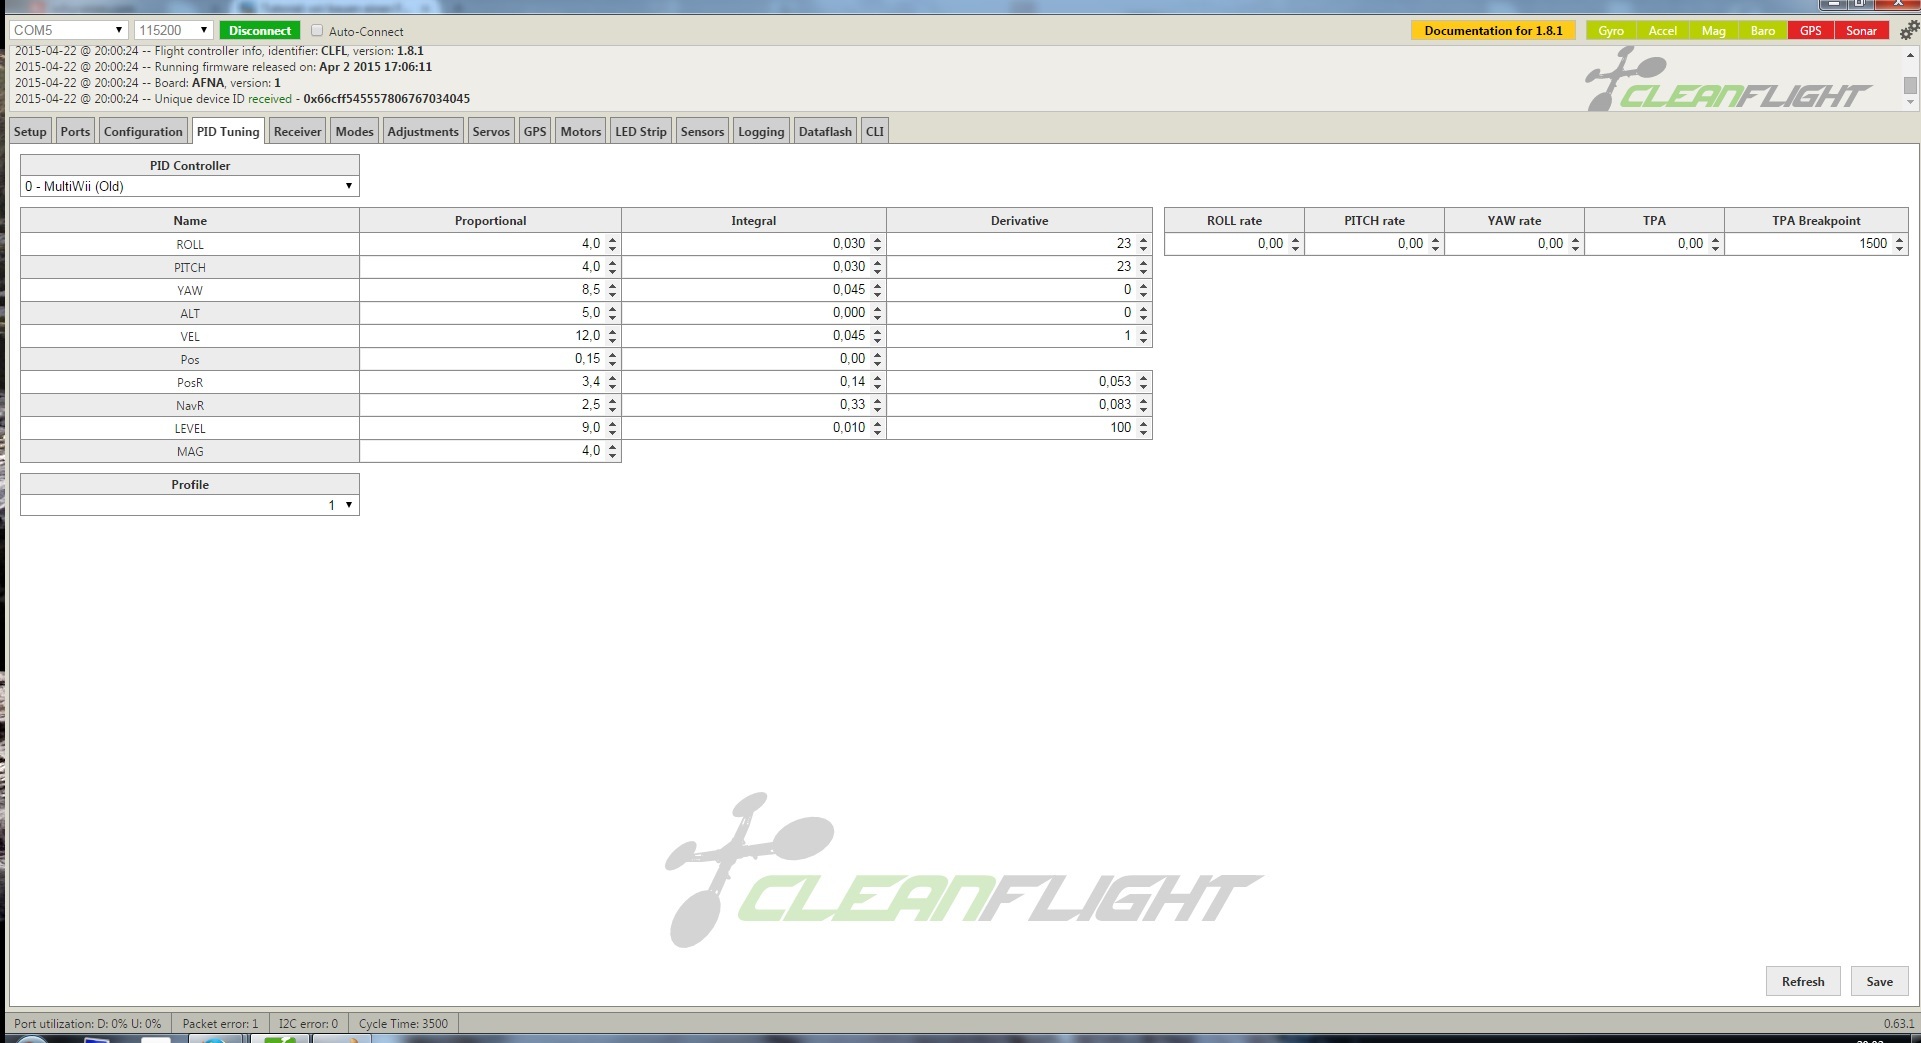This screenshot has width=1921, height=1043.
Task: Click the ROLL Proportional value field
Action: tap(490, 243)
